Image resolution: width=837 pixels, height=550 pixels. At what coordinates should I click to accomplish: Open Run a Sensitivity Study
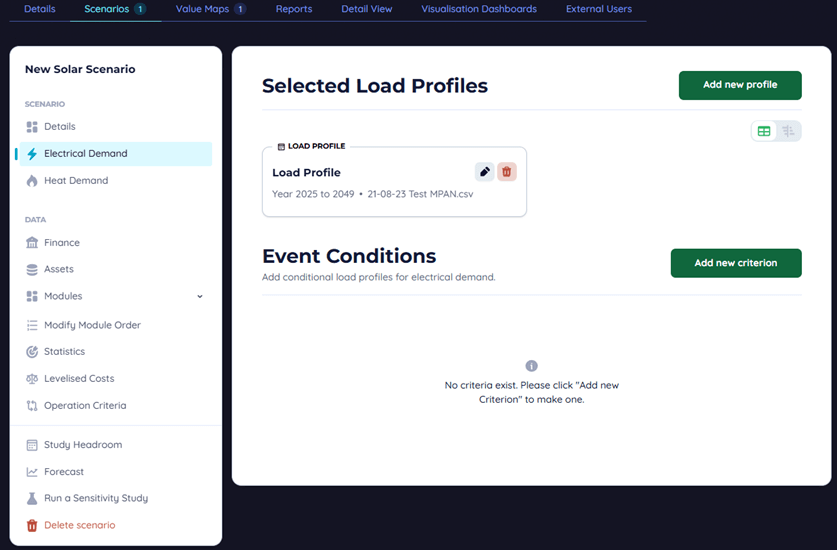(x=115, y=498)
